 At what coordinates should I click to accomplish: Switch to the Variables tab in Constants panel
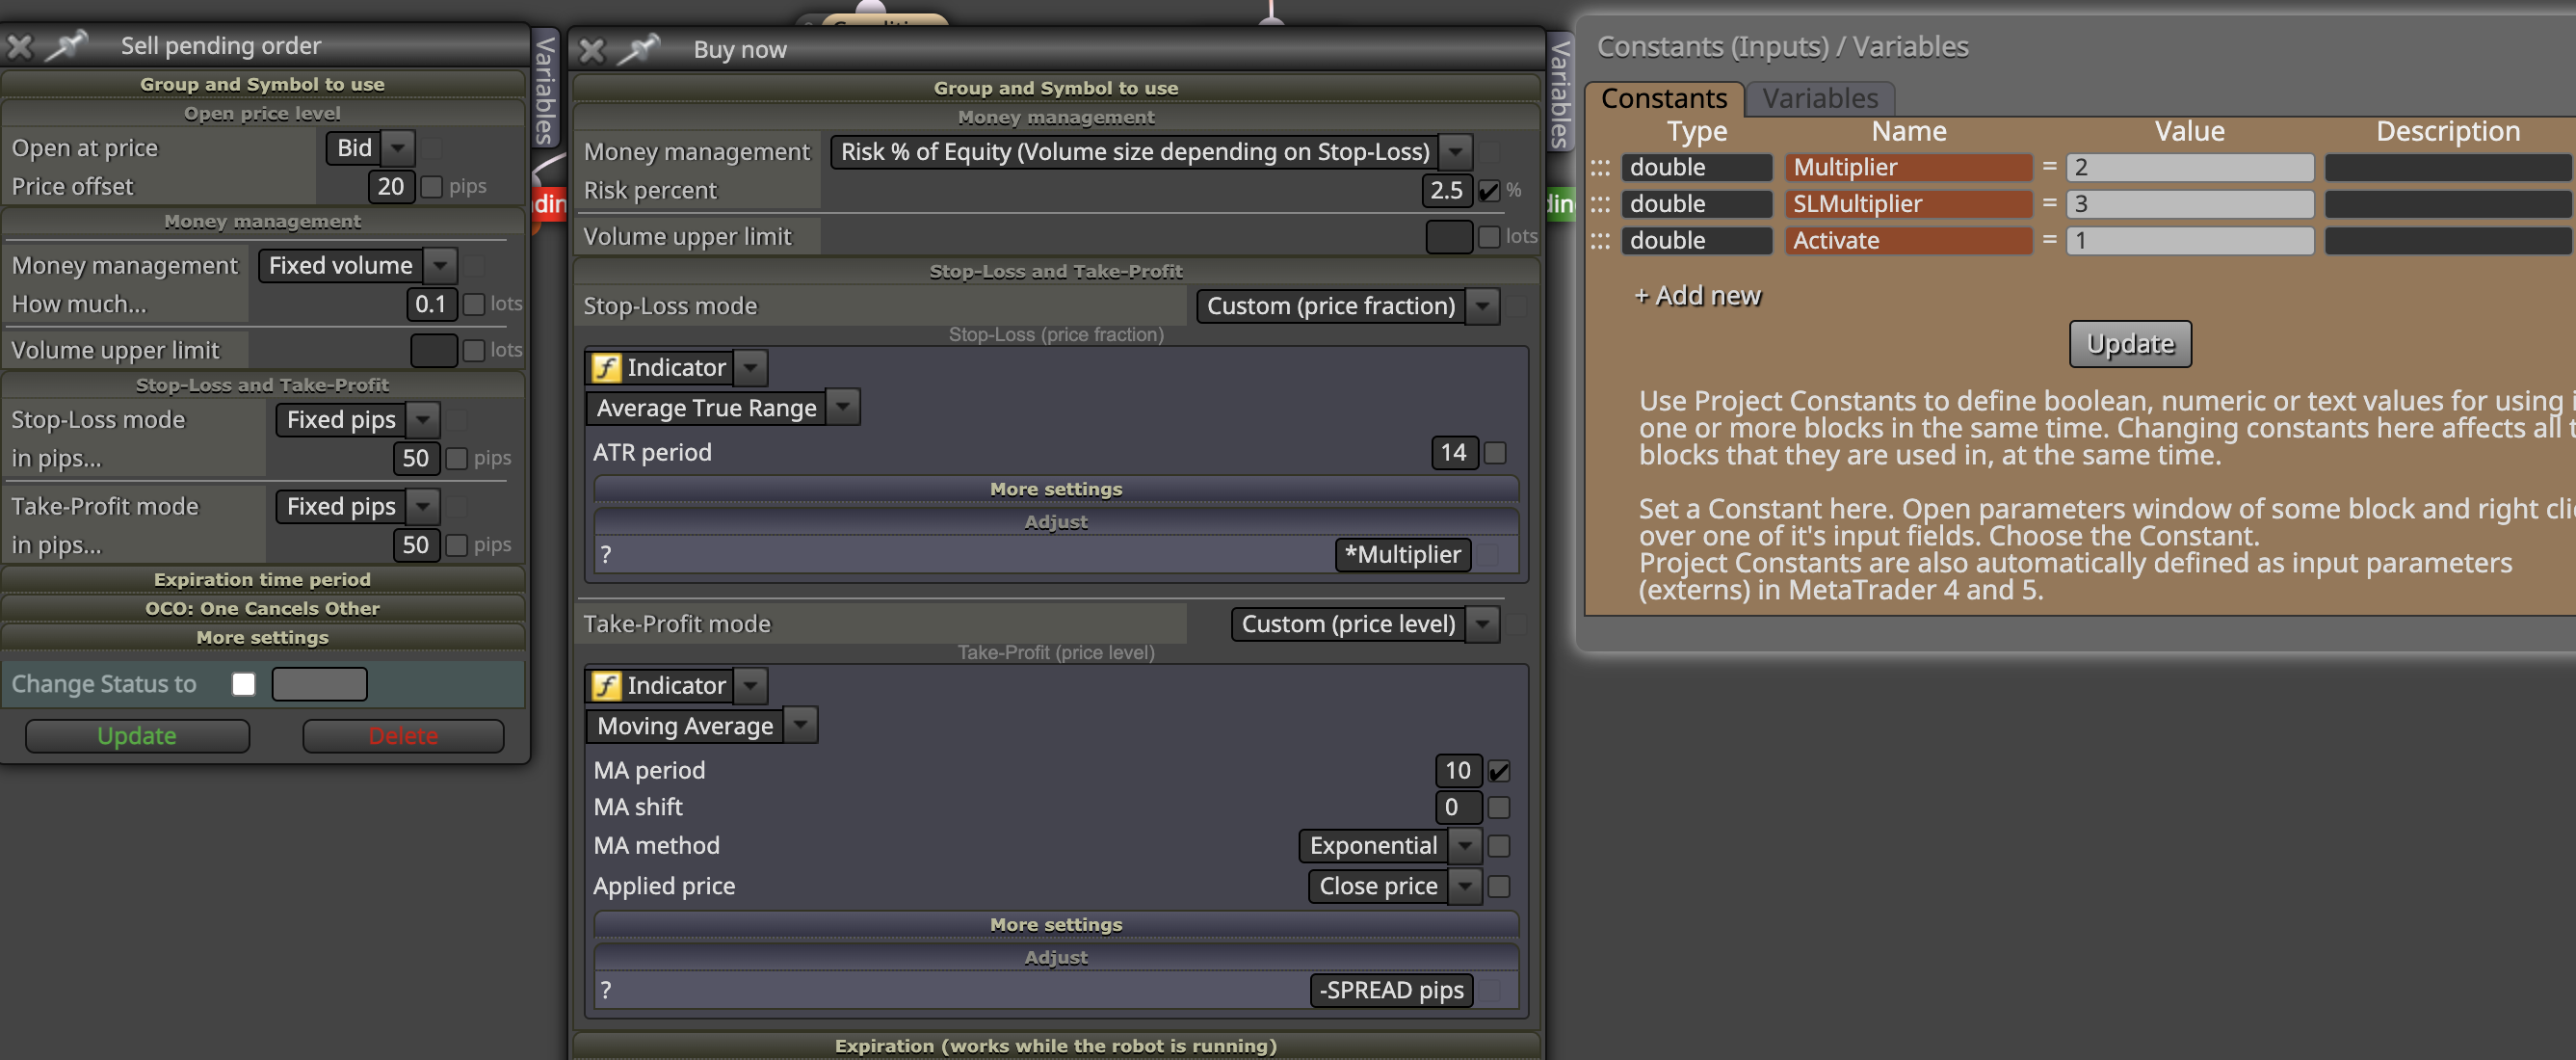1820,99
